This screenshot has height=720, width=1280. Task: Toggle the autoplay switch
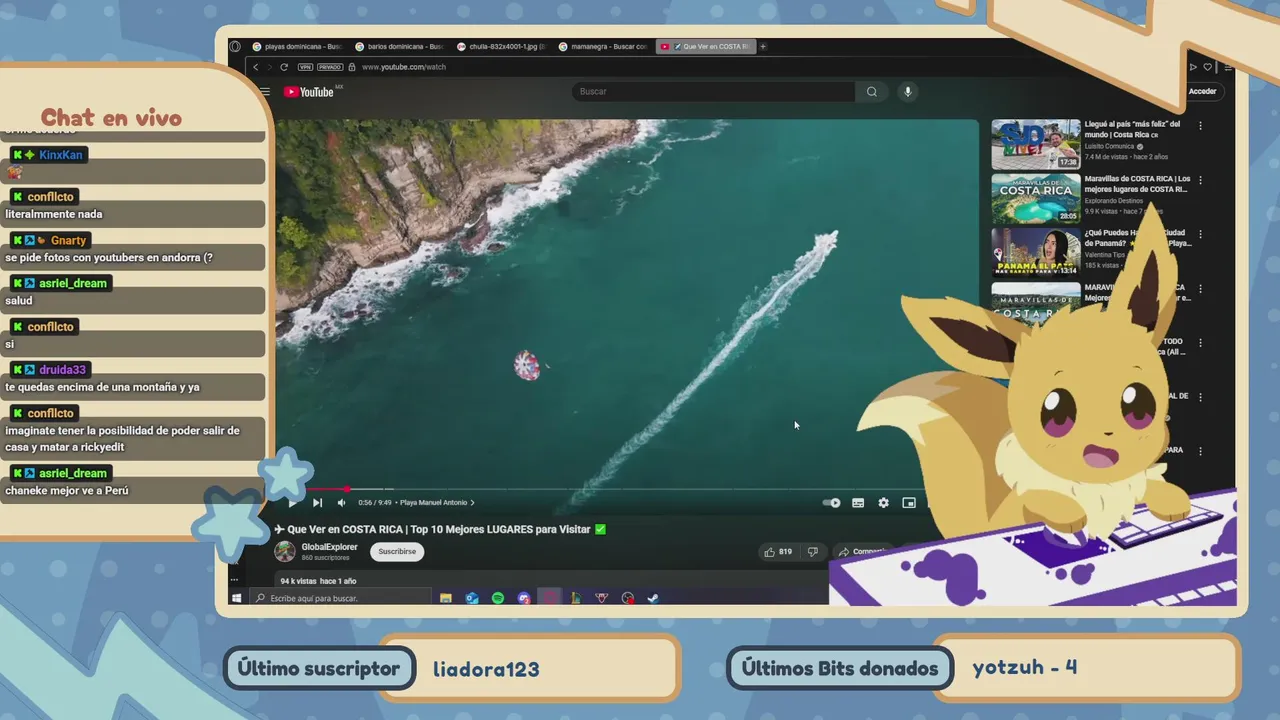click(832, 503)
